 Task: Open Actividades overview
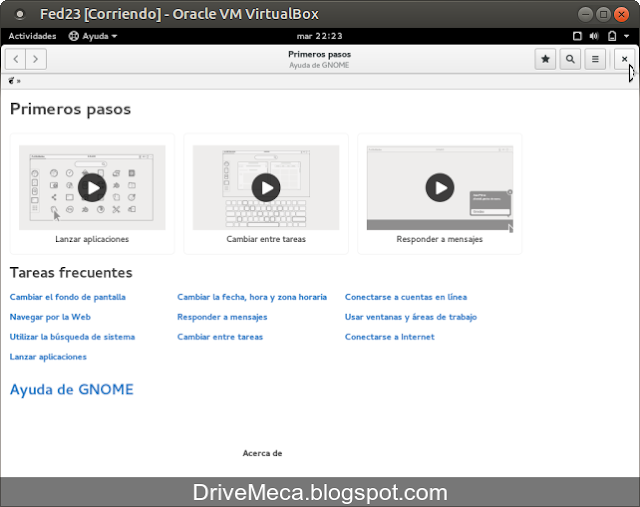click(x=32, y=36)
